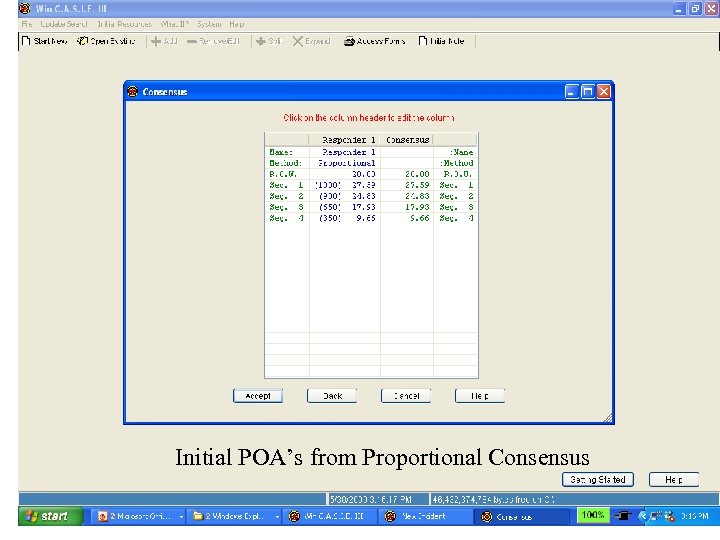Click the Access Forms printer icon
The width and height of the screenshot is (720, 540).
point(349,41)
